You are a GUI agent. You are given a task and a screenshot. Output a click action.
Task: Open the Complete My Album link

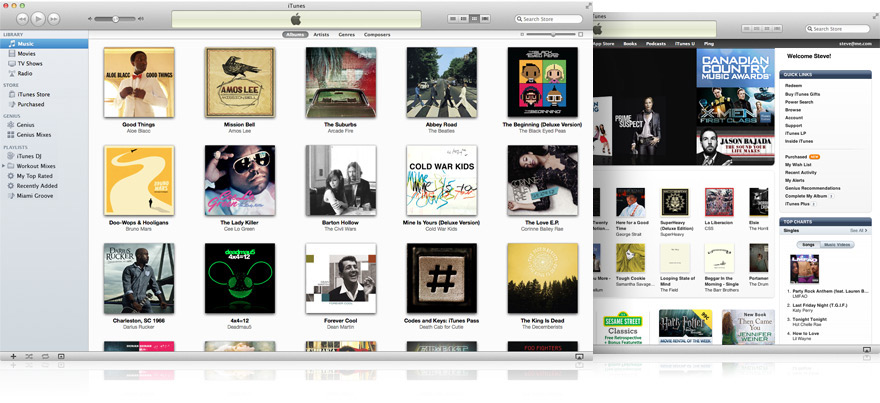point(806,196)
